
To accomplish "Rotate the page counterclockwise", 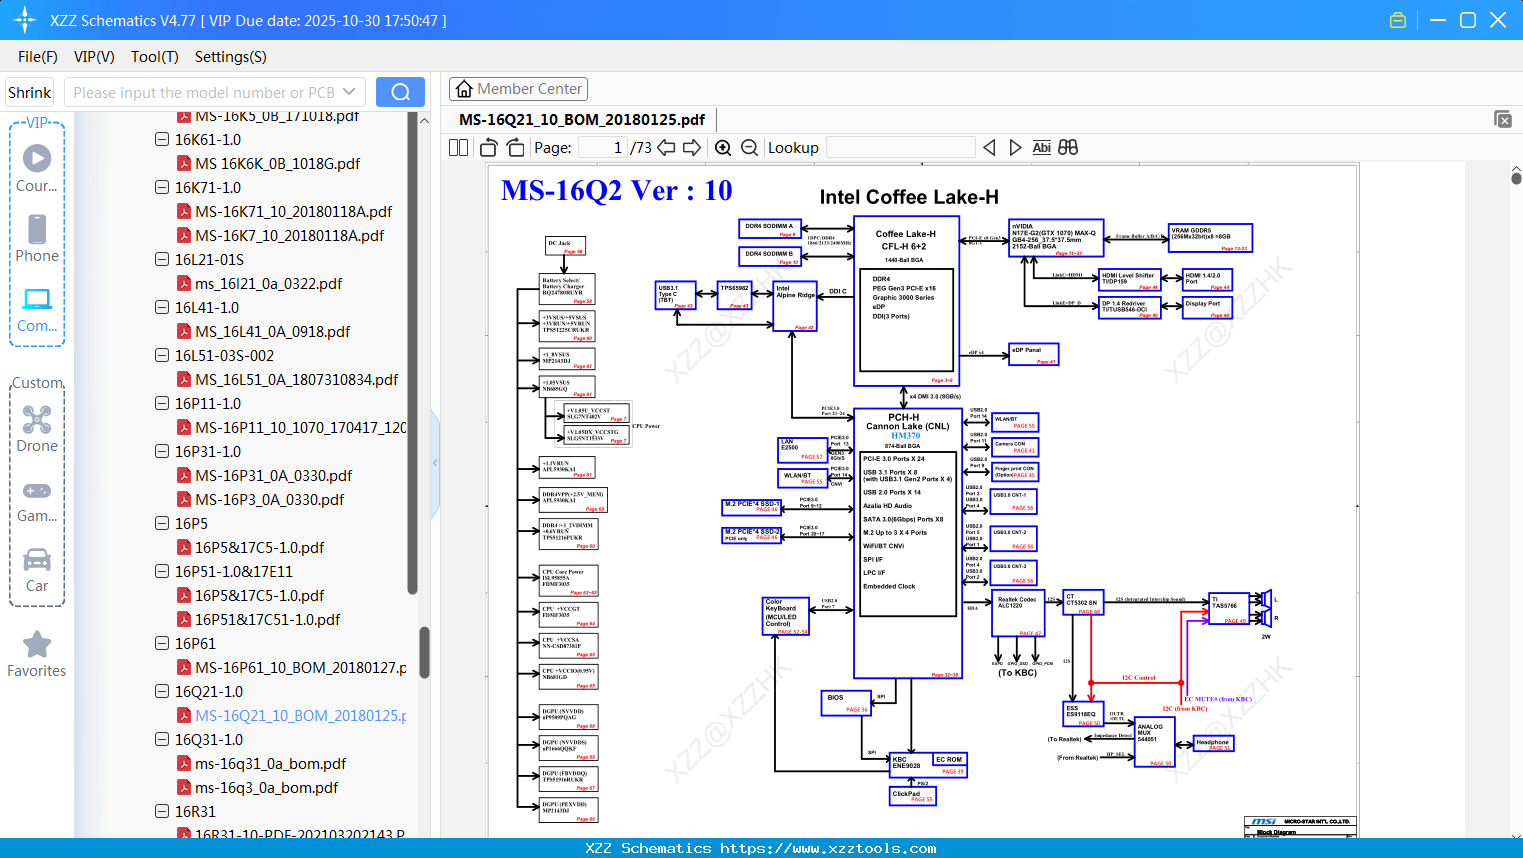I will coord(489,148).
